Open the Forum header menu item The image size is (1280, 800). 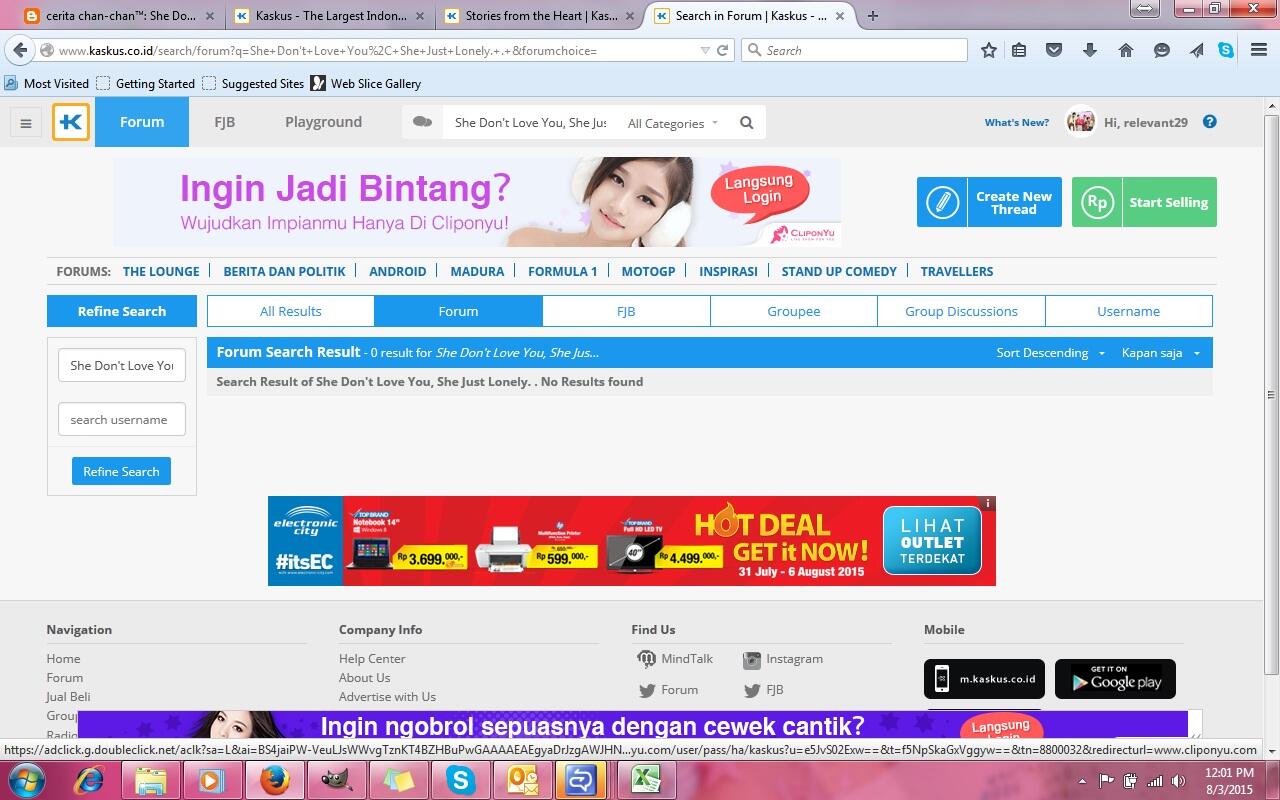[142, 122]
